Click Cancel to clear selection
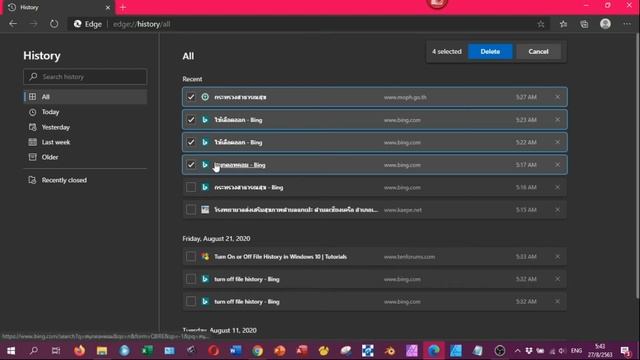Image resolution: width=640 pixels, height=360 pixels. 538,51
